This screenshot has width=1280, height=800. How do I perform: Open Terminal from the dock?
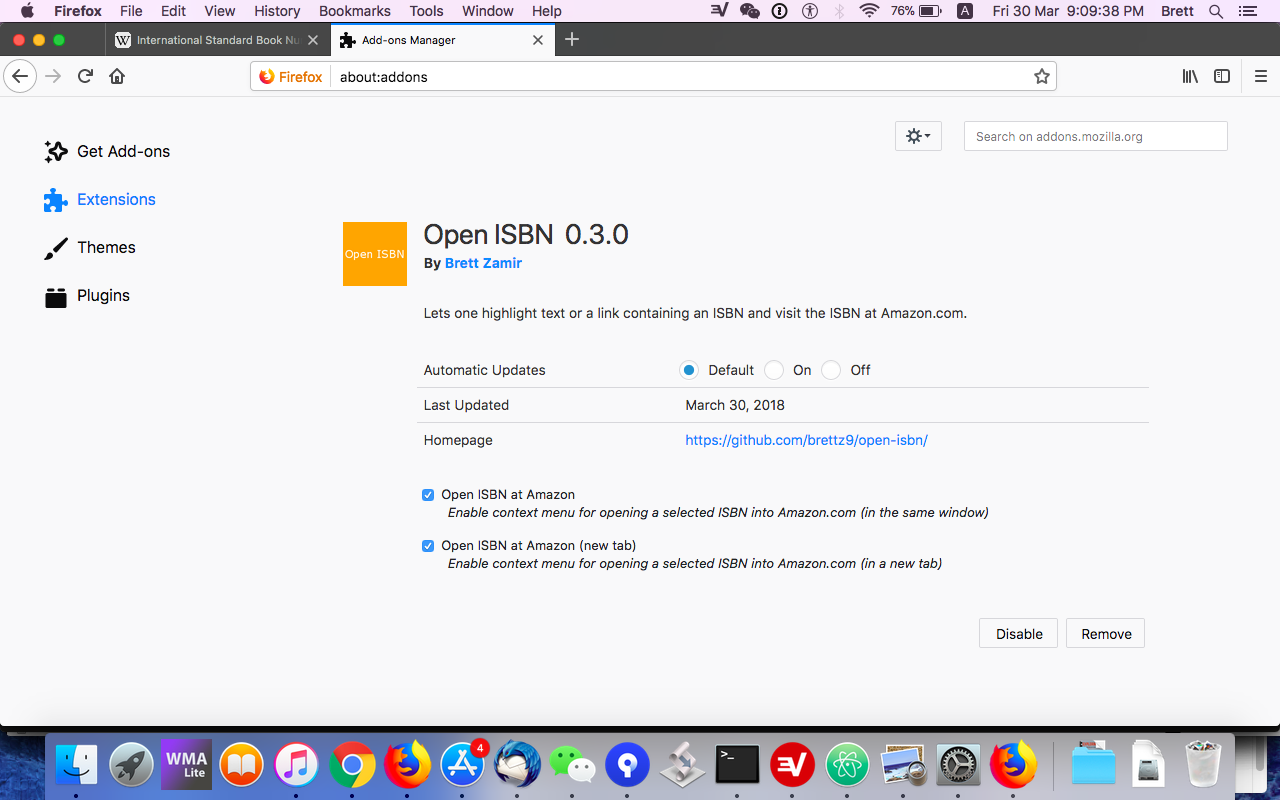738,766
